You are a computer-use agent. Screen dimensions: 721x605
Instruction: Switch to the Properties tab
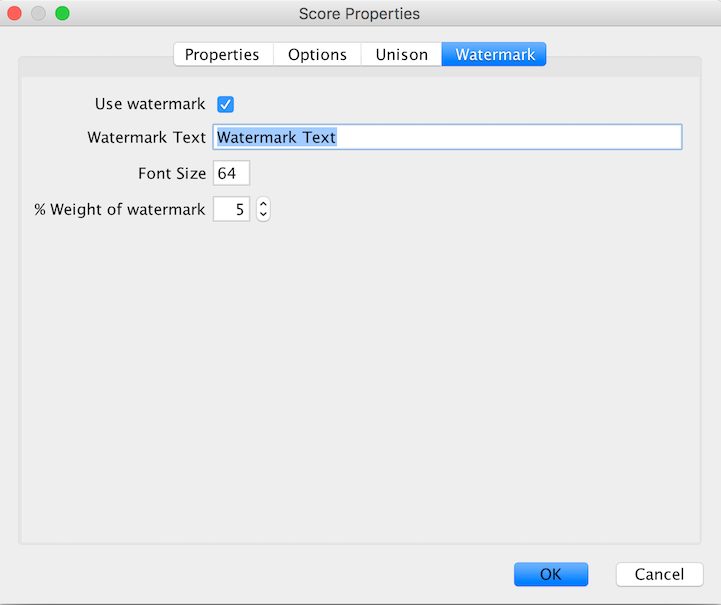pyautogui.click(x=223, y=54)
